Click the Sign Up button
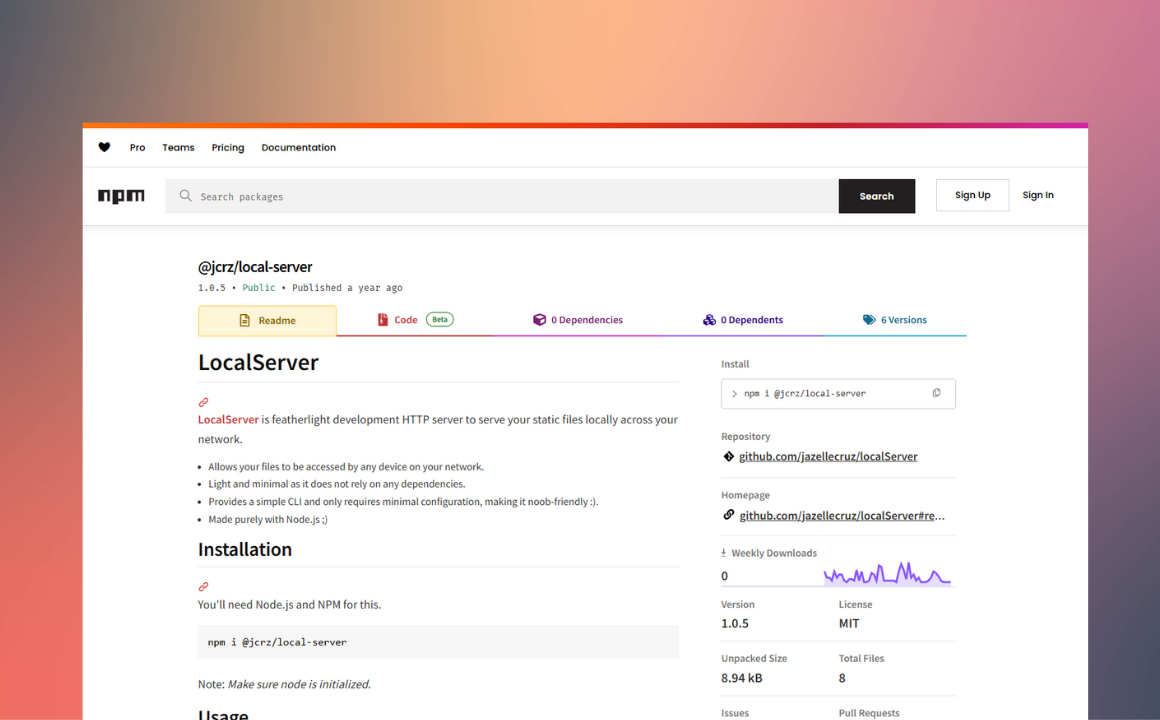1160x720 pixels. click(x=972, y=195)
